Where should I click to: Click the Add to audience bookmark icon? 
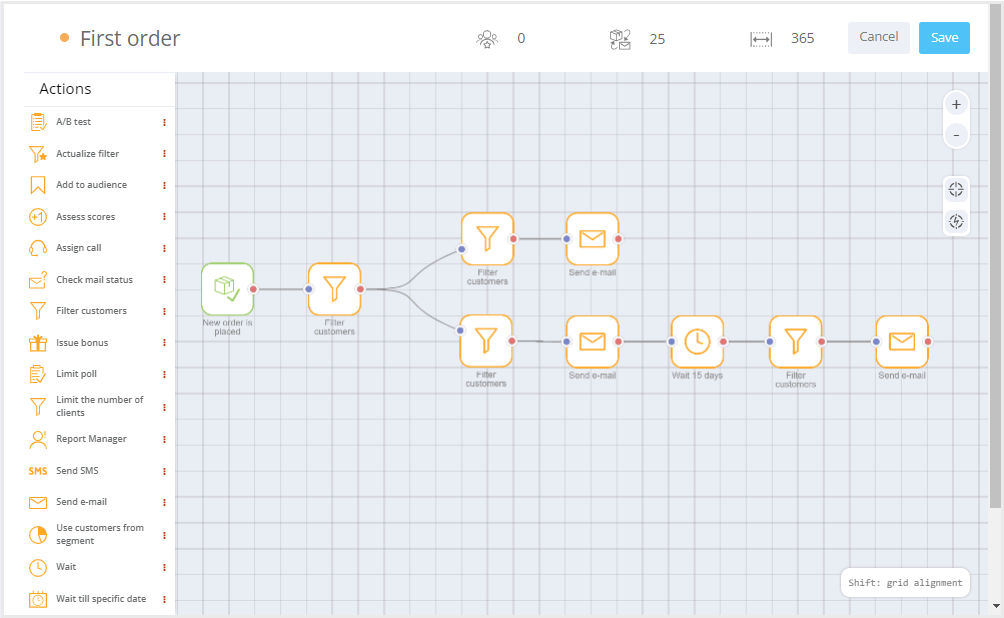coord(38,185)
